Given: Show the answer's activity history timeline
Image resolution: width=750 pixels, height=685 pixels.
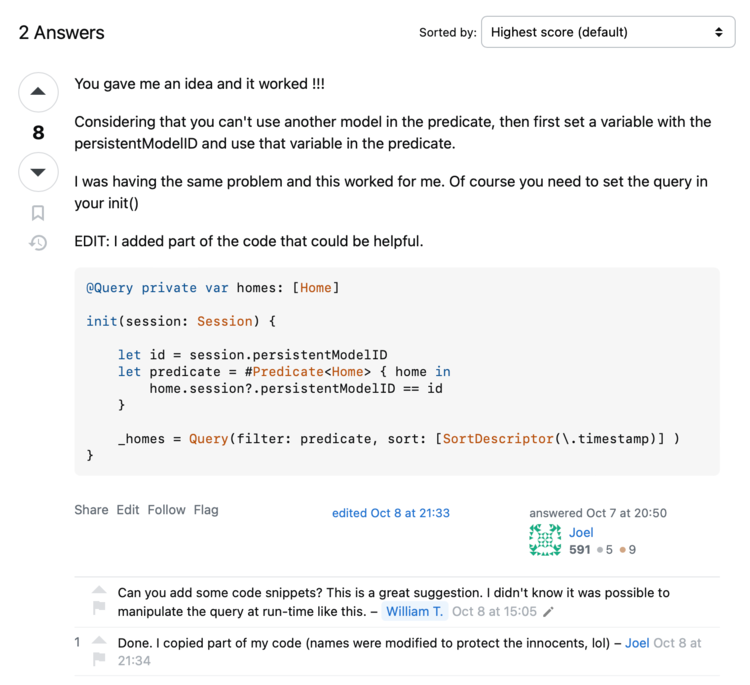Looking at the screenshot, I should [x=38, y=243].
